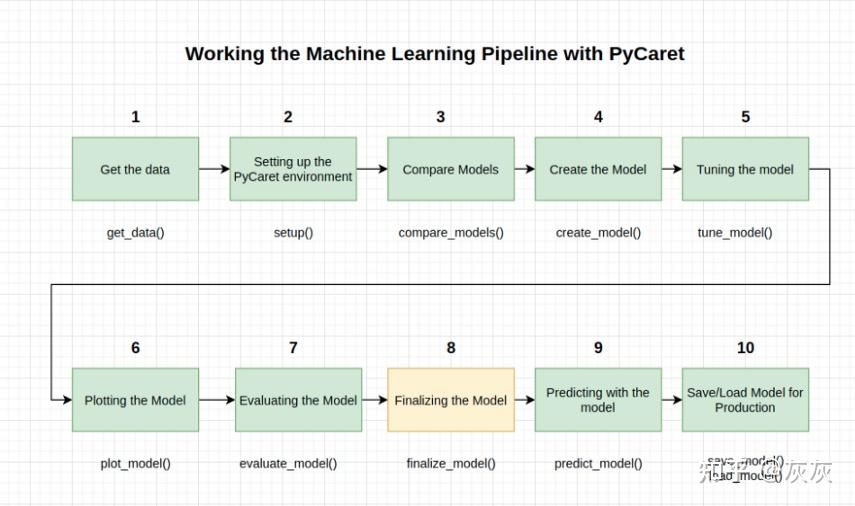This screenshot has height=506, width=855.
Task: Select the 'Plotting the Model' box
Action: pyautogui.click(x=135, y=400)
